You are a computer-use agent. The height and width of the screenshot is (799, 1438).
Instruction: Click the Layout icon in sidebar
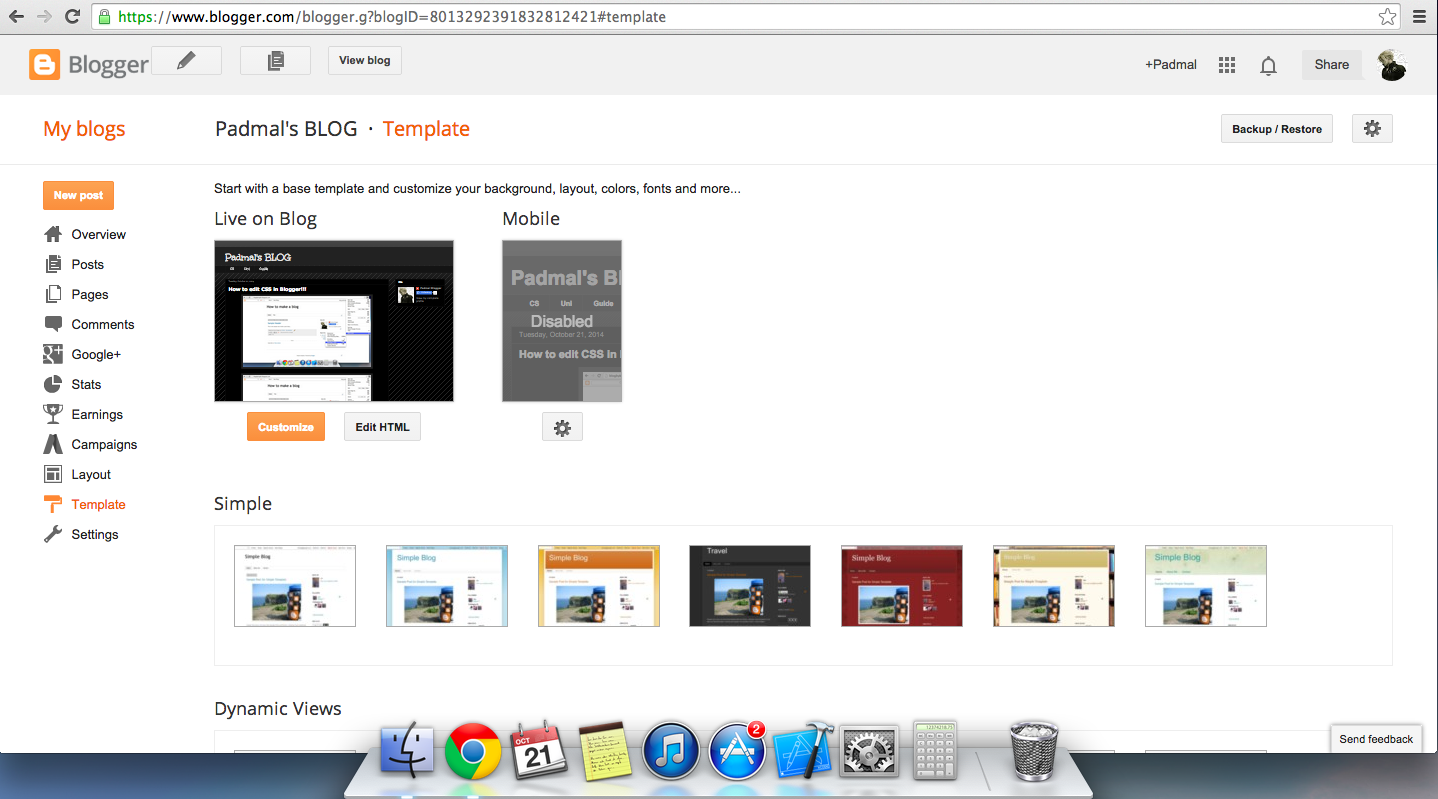tap(53, 474)
